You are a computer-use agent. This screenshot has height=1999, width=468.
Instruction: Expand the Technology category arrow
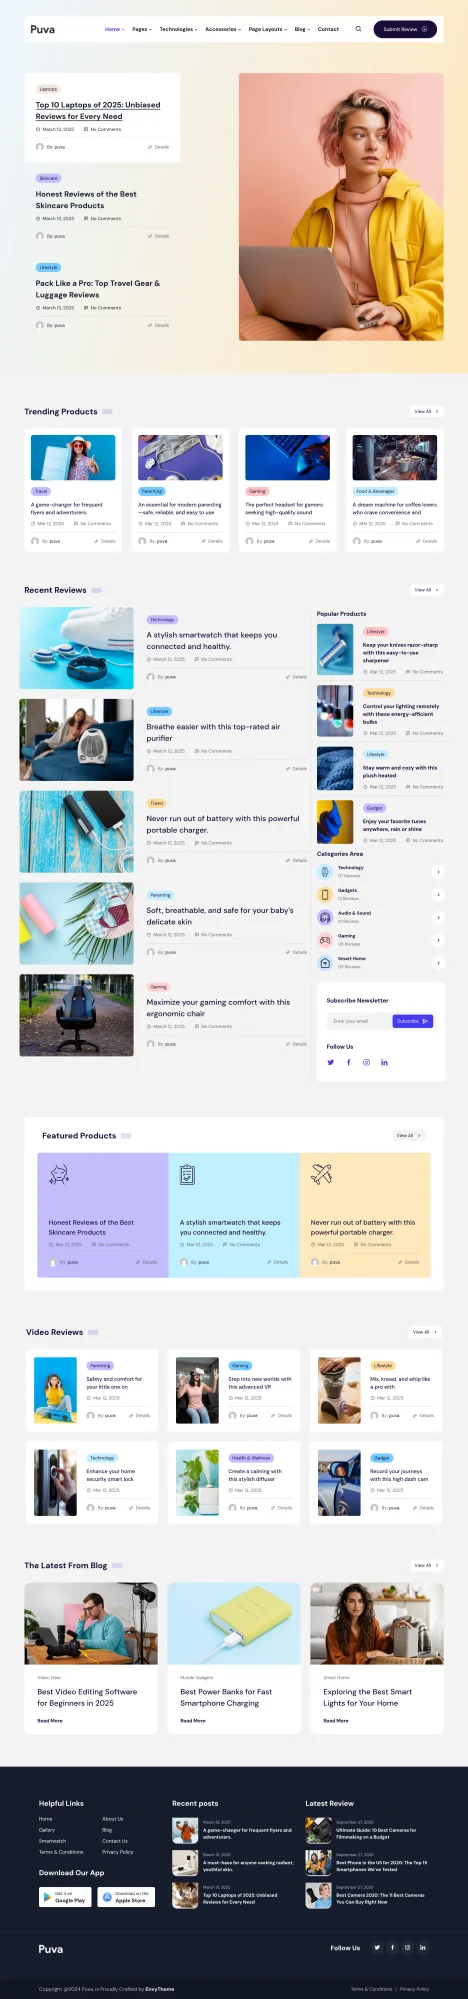coord(438,872)
